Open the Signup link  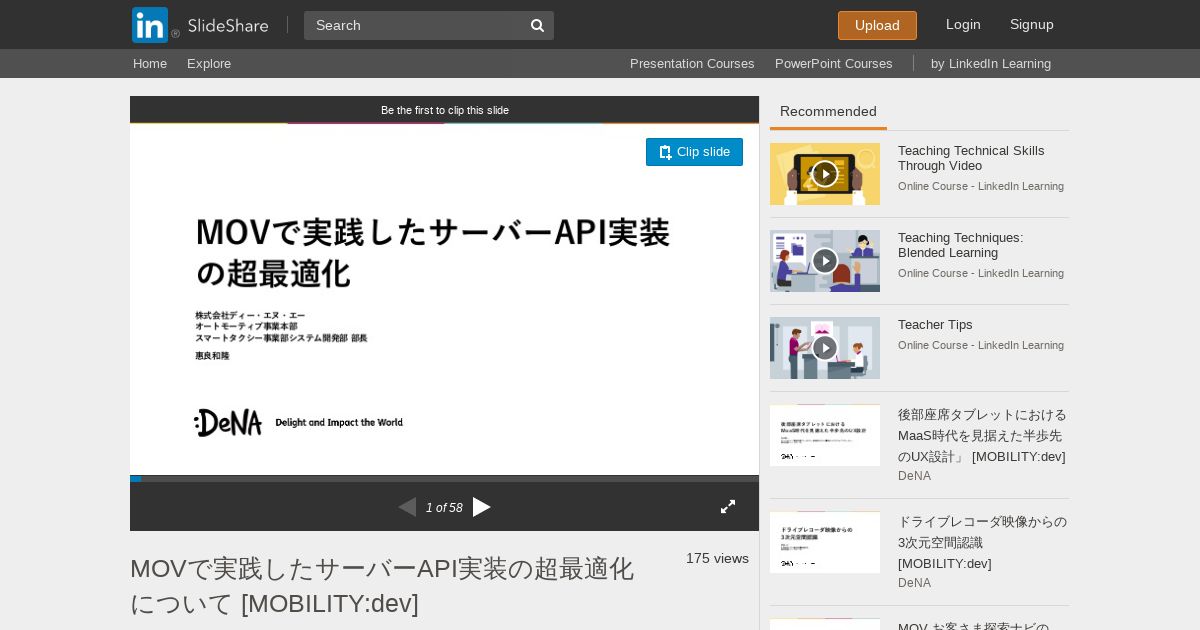pyautogui.click(x=1032, y=24)
